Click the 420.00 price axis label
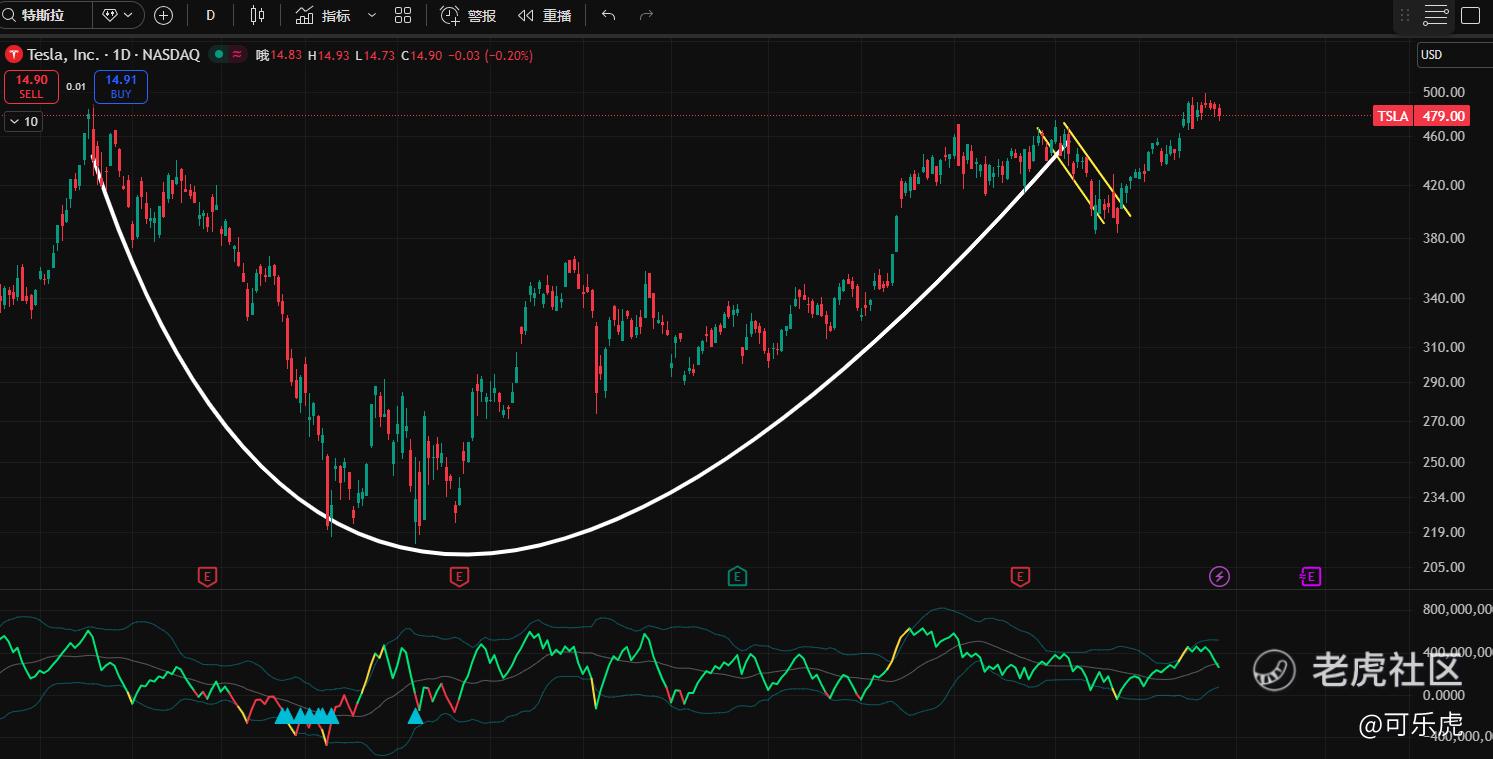The image size is (1493, 759). [1444, 185]
